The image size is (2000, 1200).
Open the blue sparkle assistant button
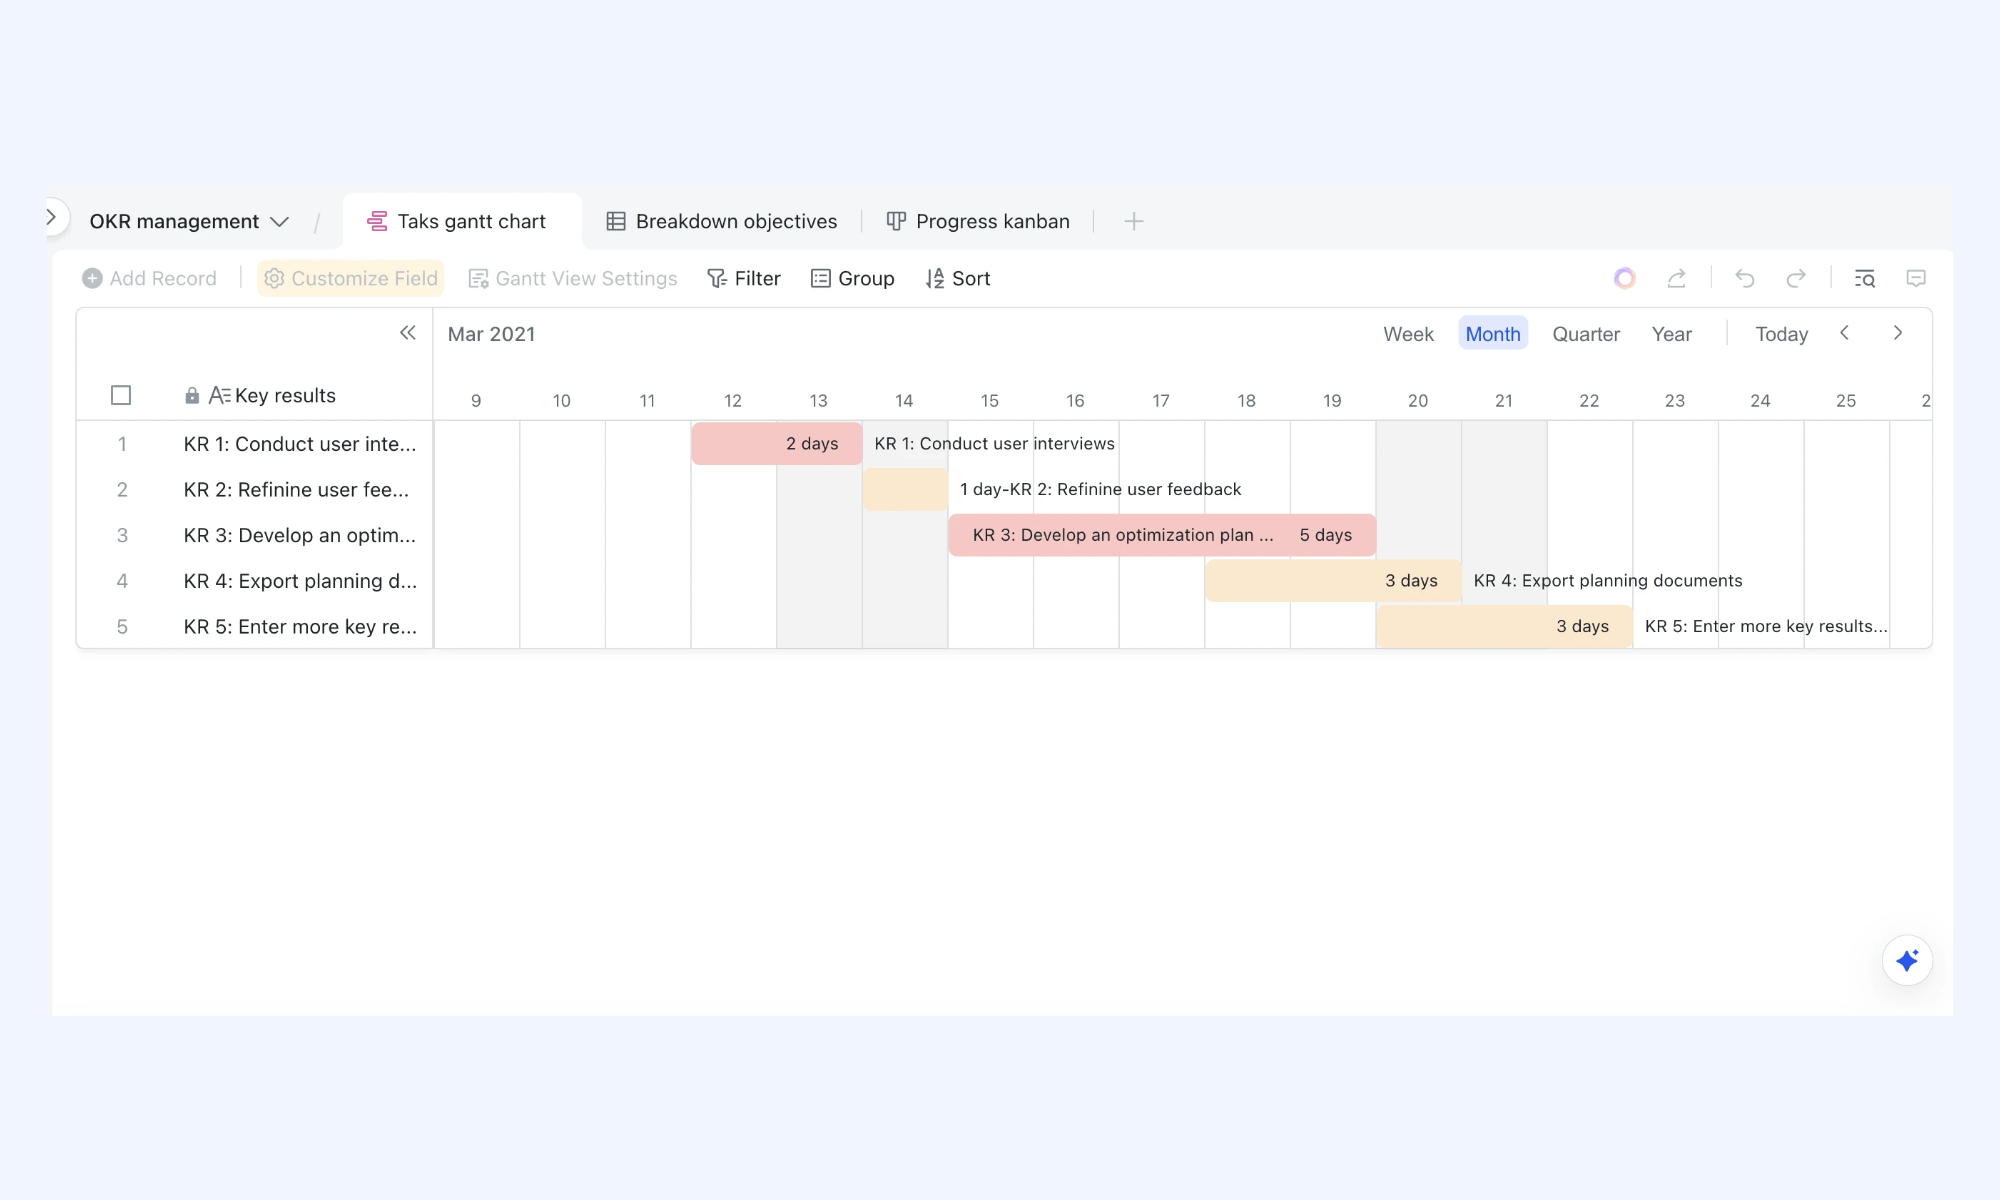click(1907, 961)
